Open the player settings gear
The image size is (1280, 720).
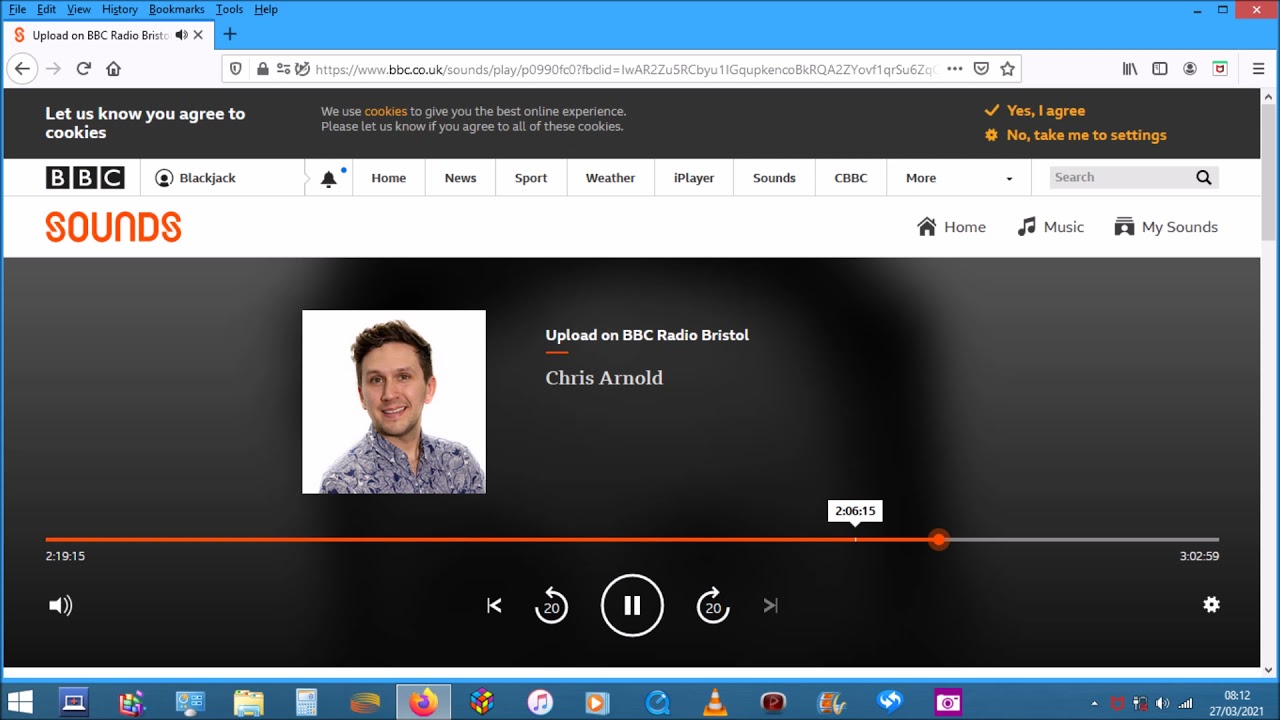tap(1211, 604)
